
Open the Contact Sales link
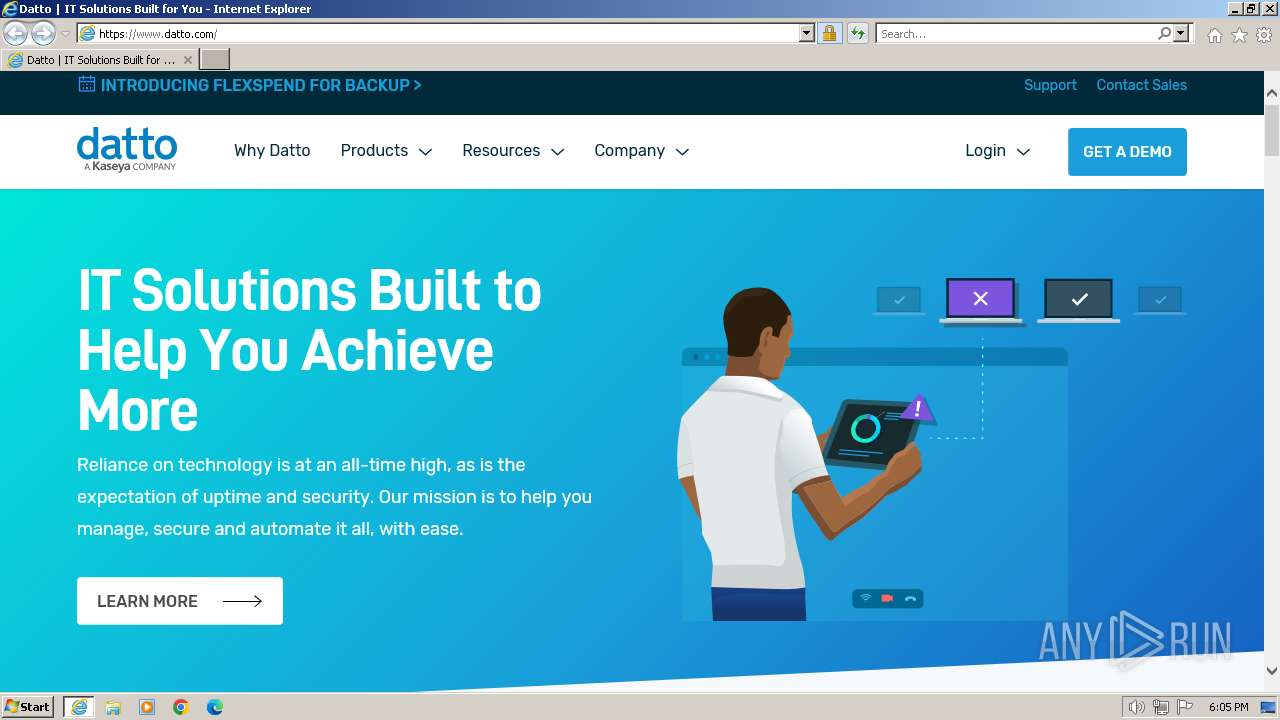1141,85
